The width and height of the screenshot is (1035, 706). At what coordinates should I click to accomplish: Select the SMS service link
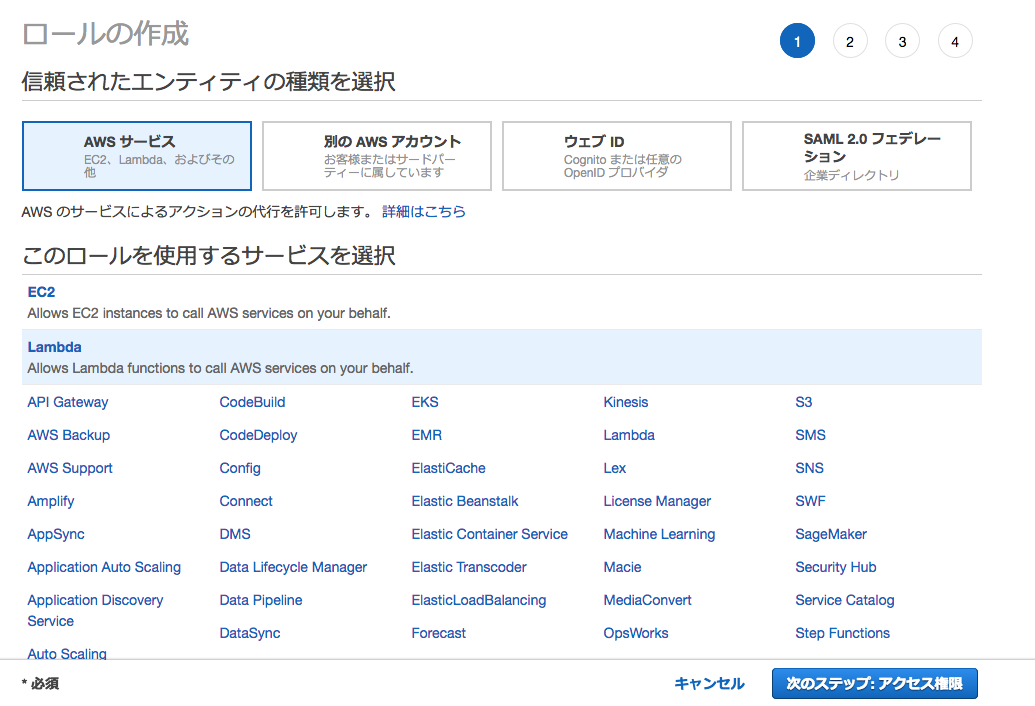(811, 435)
